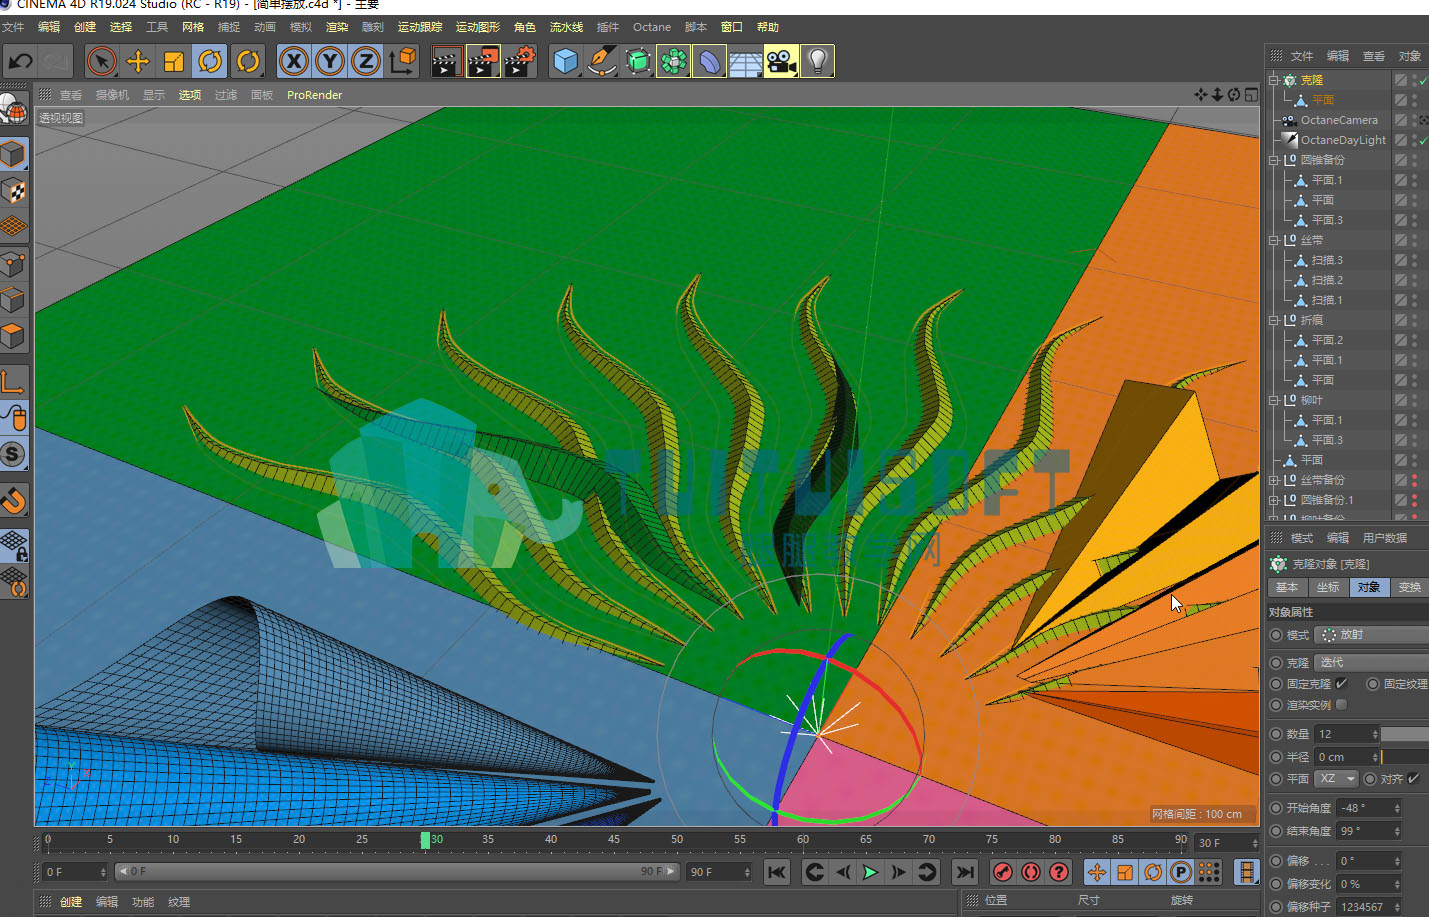Click the animation circle beside 数量
The image size is (1429, 917).
pyautogui.click(x=1275, y=734)
